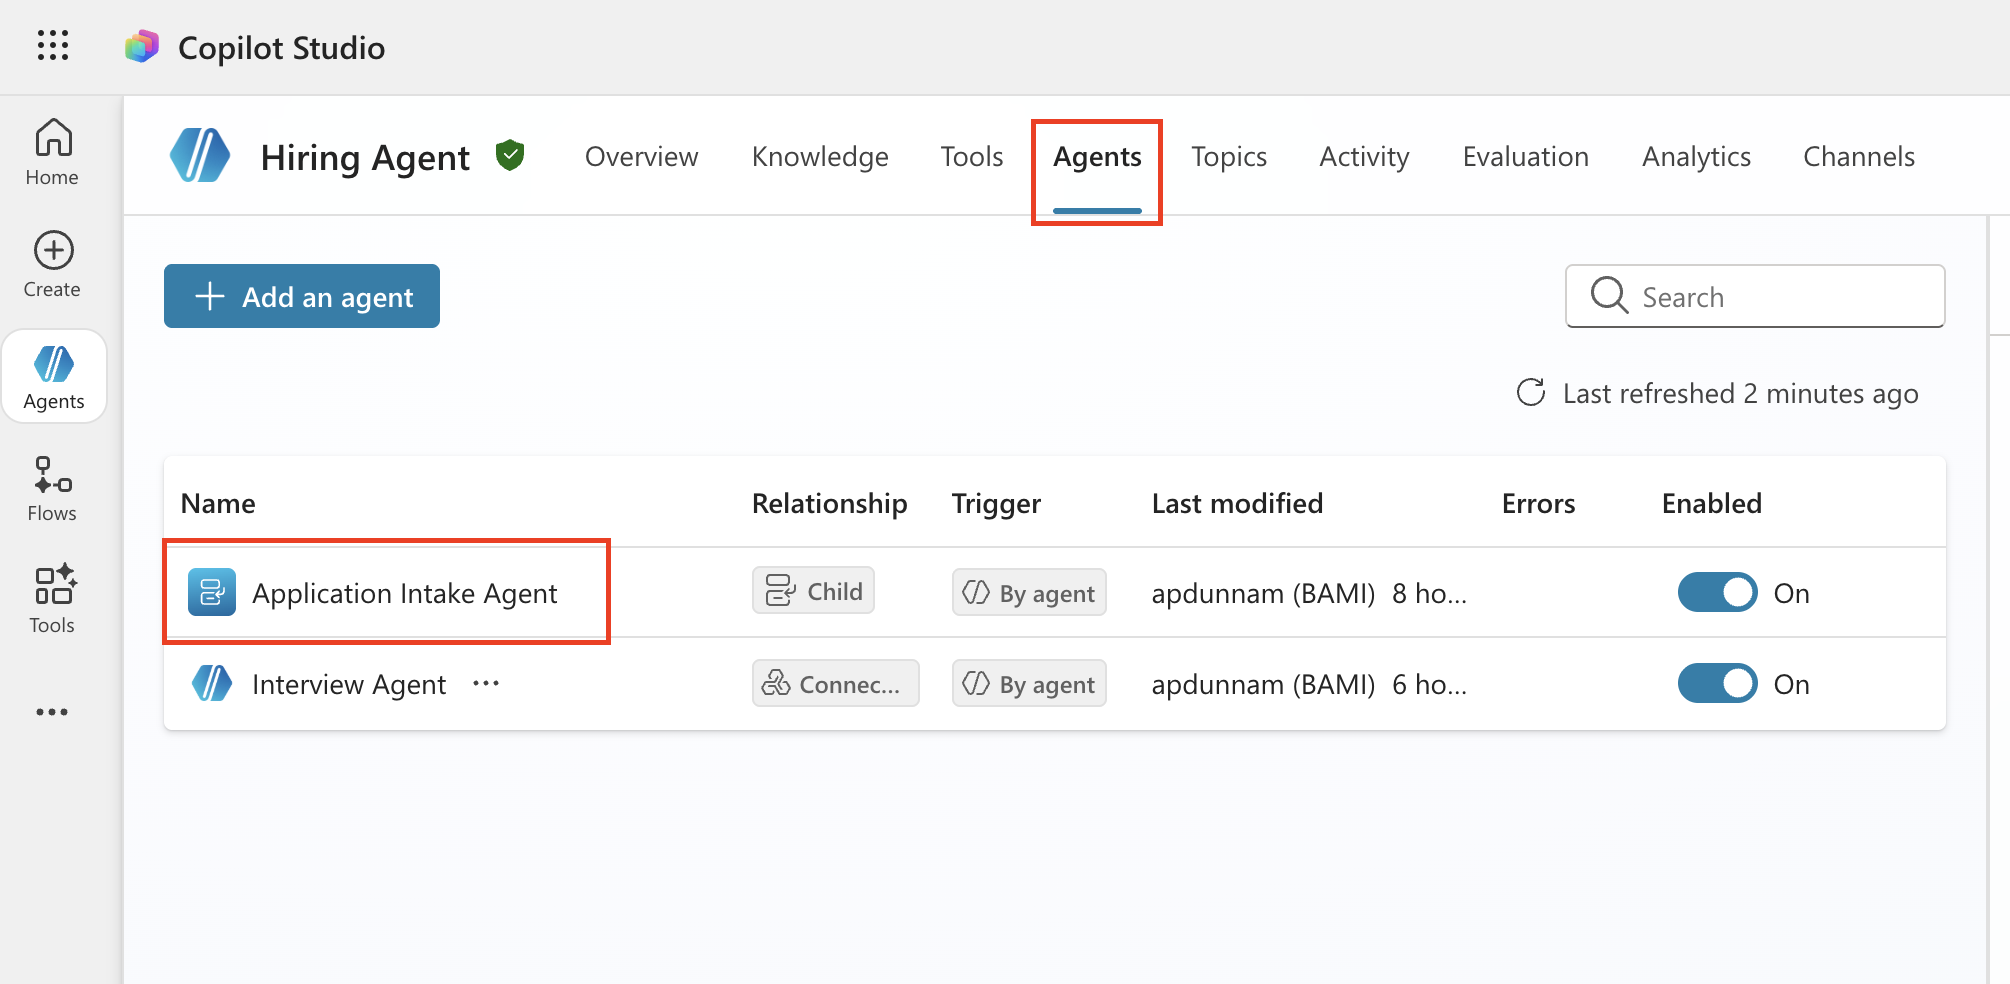Open the app launcher grid icon
This screenshot has height=984, width=2010.
click(52, 46)
